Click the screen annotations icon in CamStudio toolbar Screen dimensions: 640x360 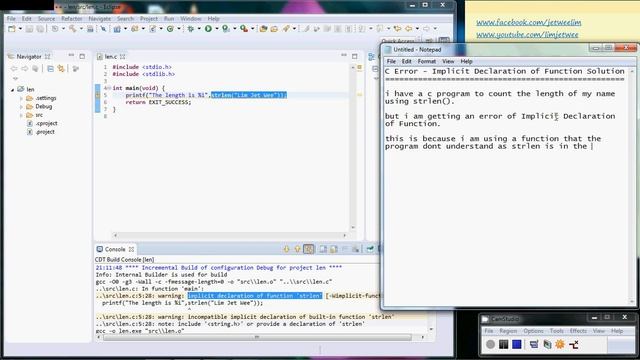tap(533, 344)
